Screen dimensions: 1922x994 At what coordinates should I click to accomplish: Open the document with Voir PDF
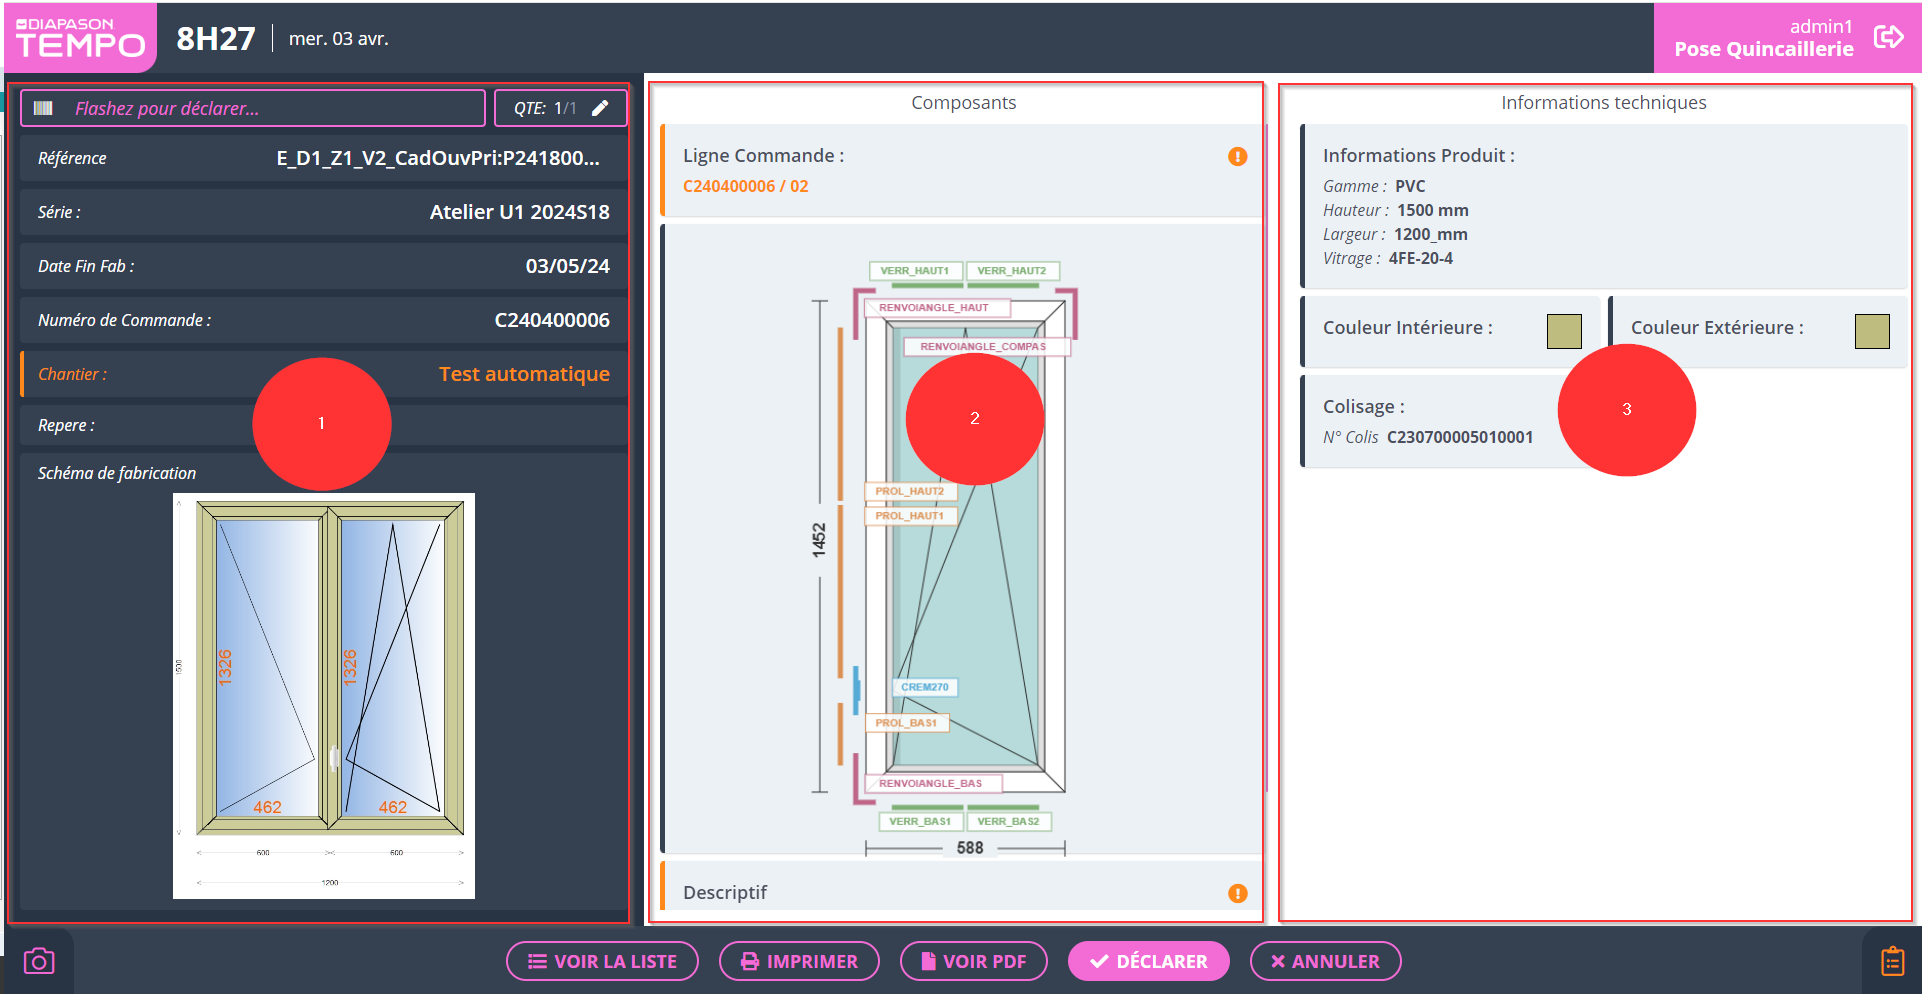coord(973,961)
